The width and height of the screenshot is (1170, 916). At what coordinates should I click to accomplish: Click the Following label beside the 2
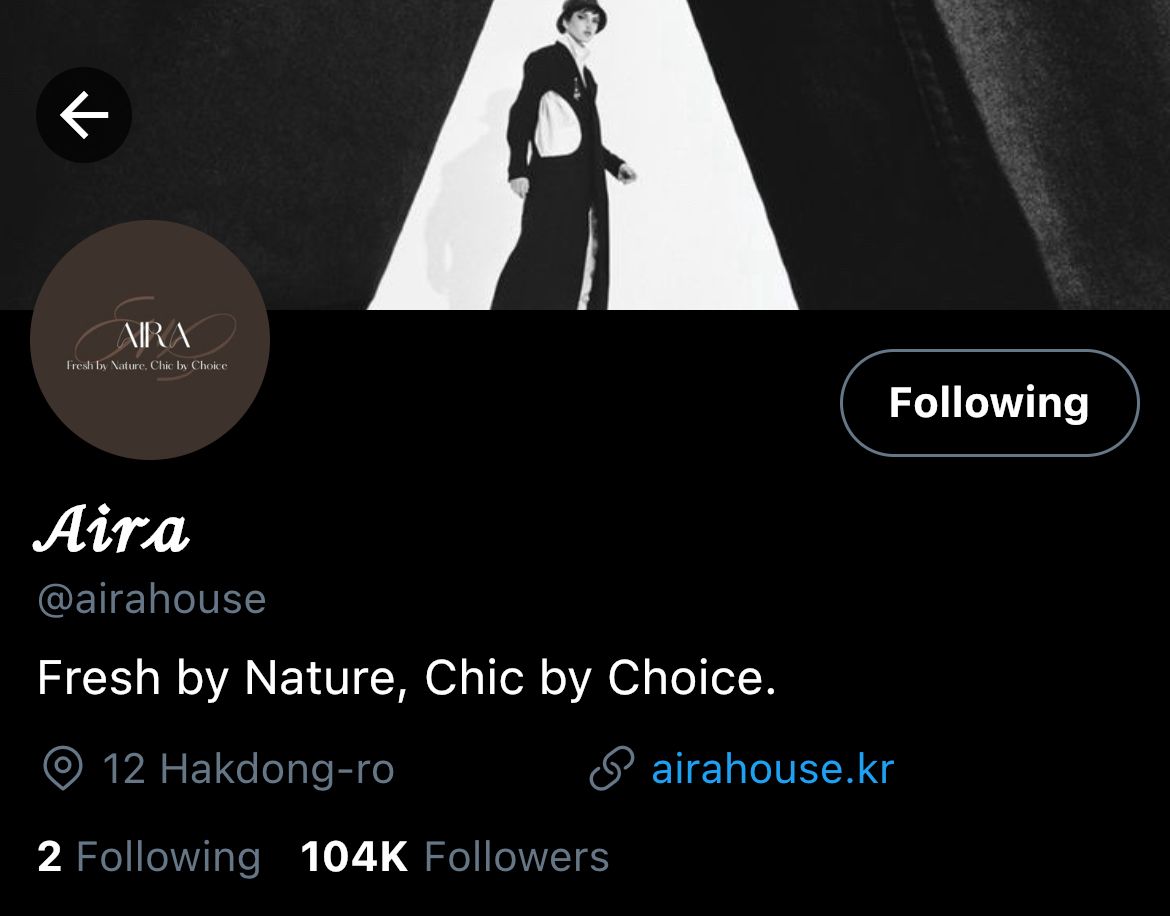click(168, 857)
